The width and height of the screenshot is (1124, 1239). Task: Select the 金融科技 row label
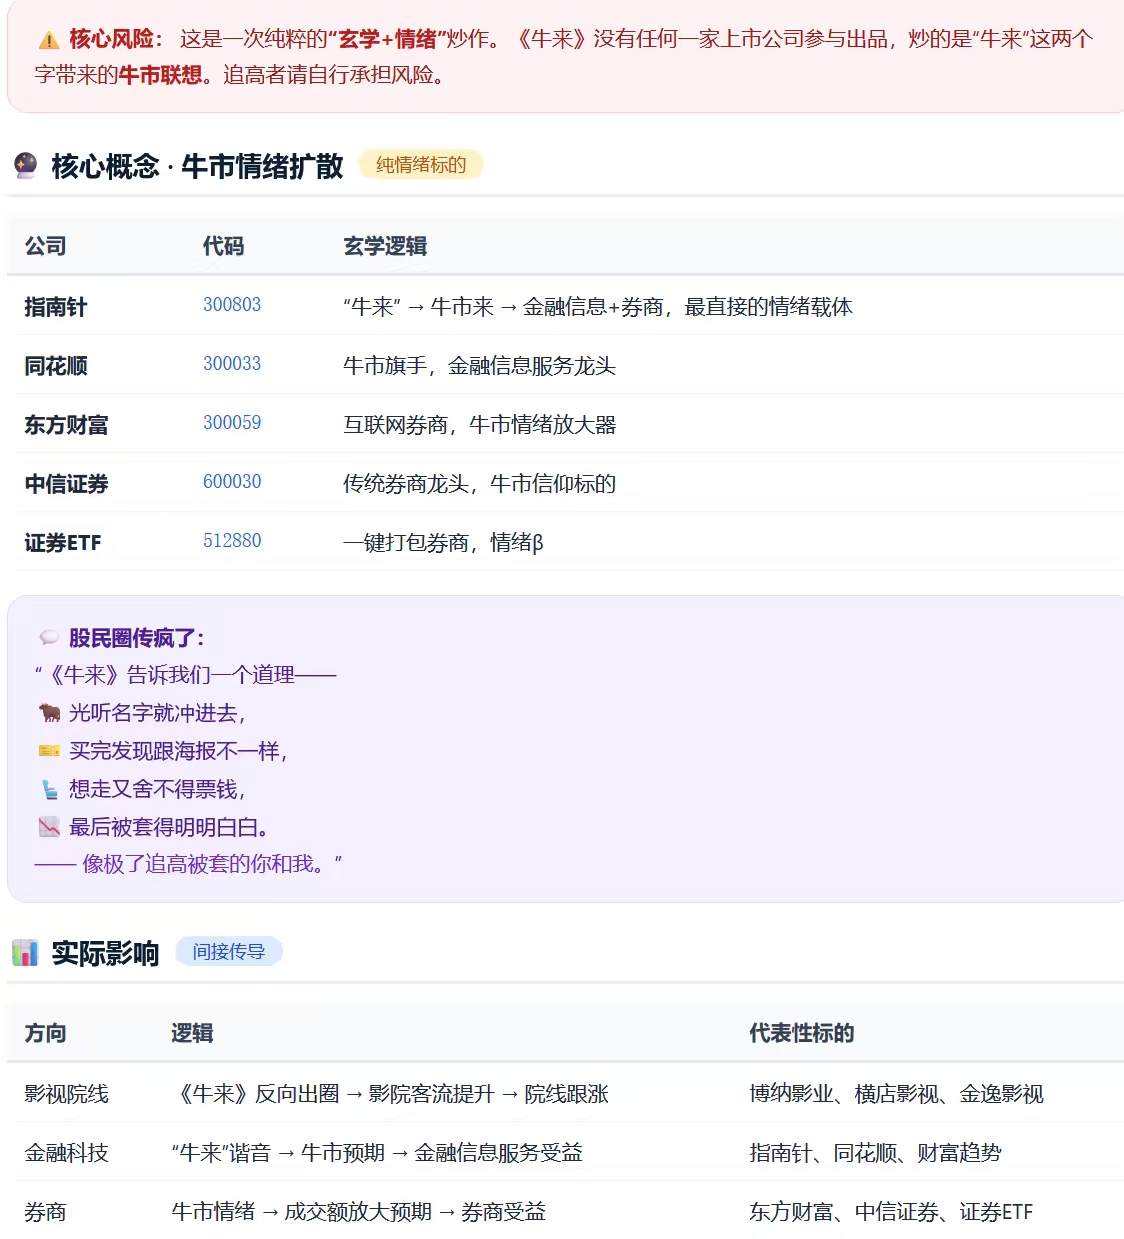pyautogui.click(x=66, y=1153)
